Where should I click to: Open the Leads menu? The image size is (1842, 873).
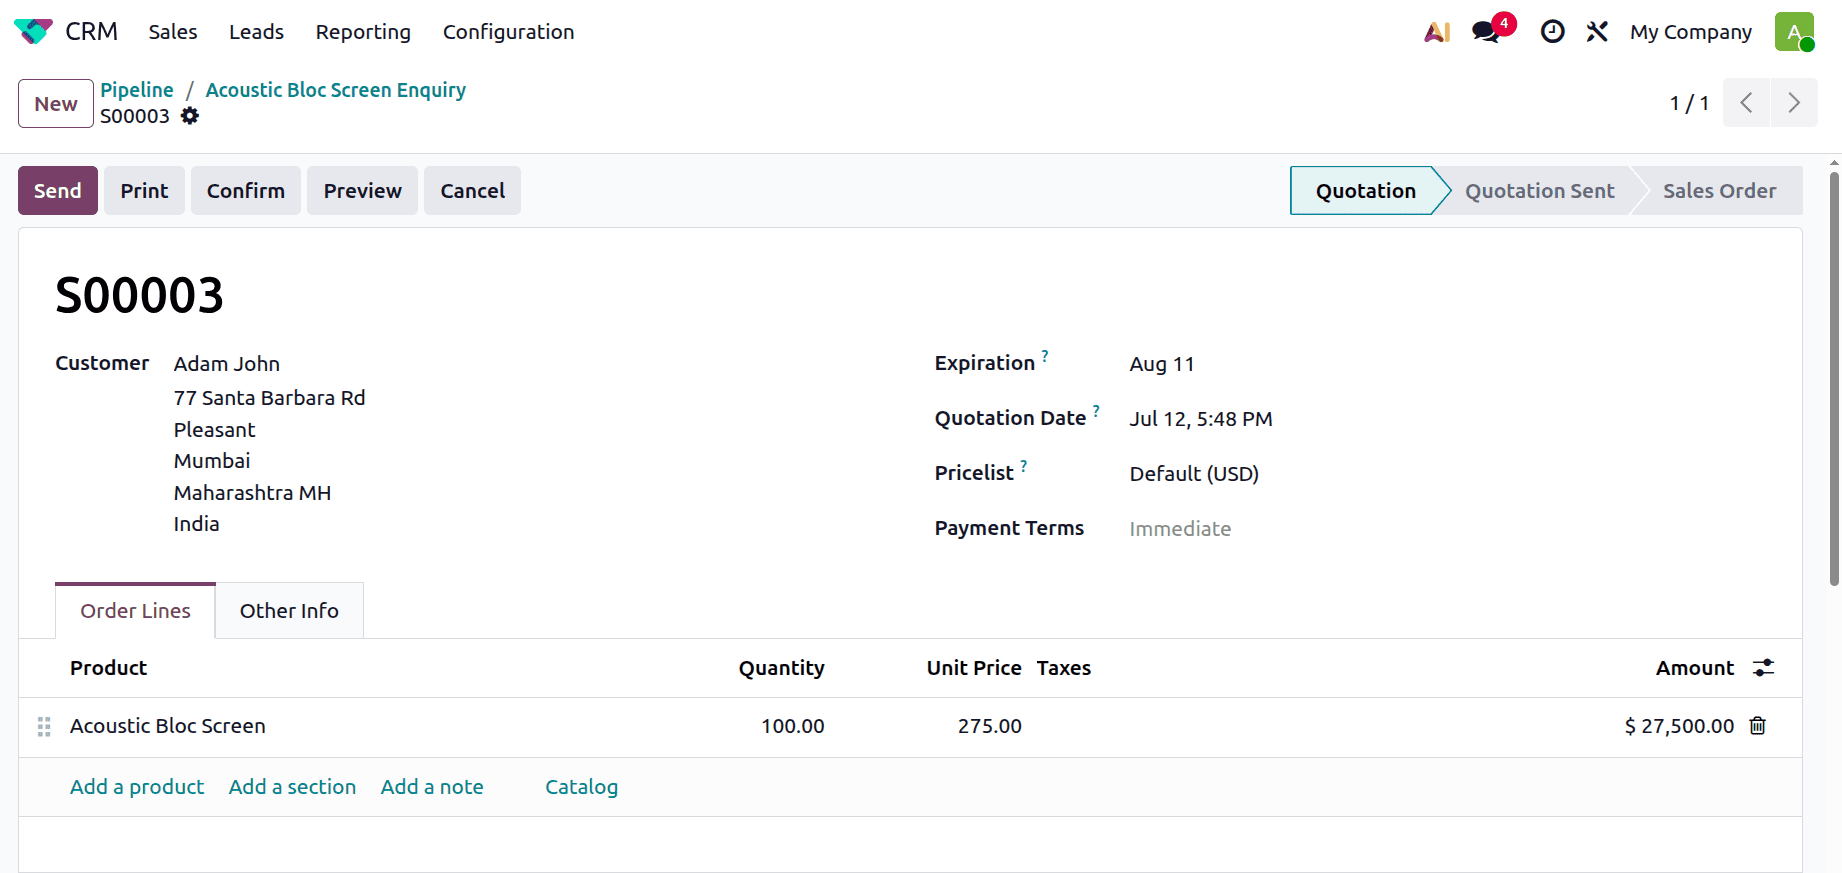click(256, 32)
